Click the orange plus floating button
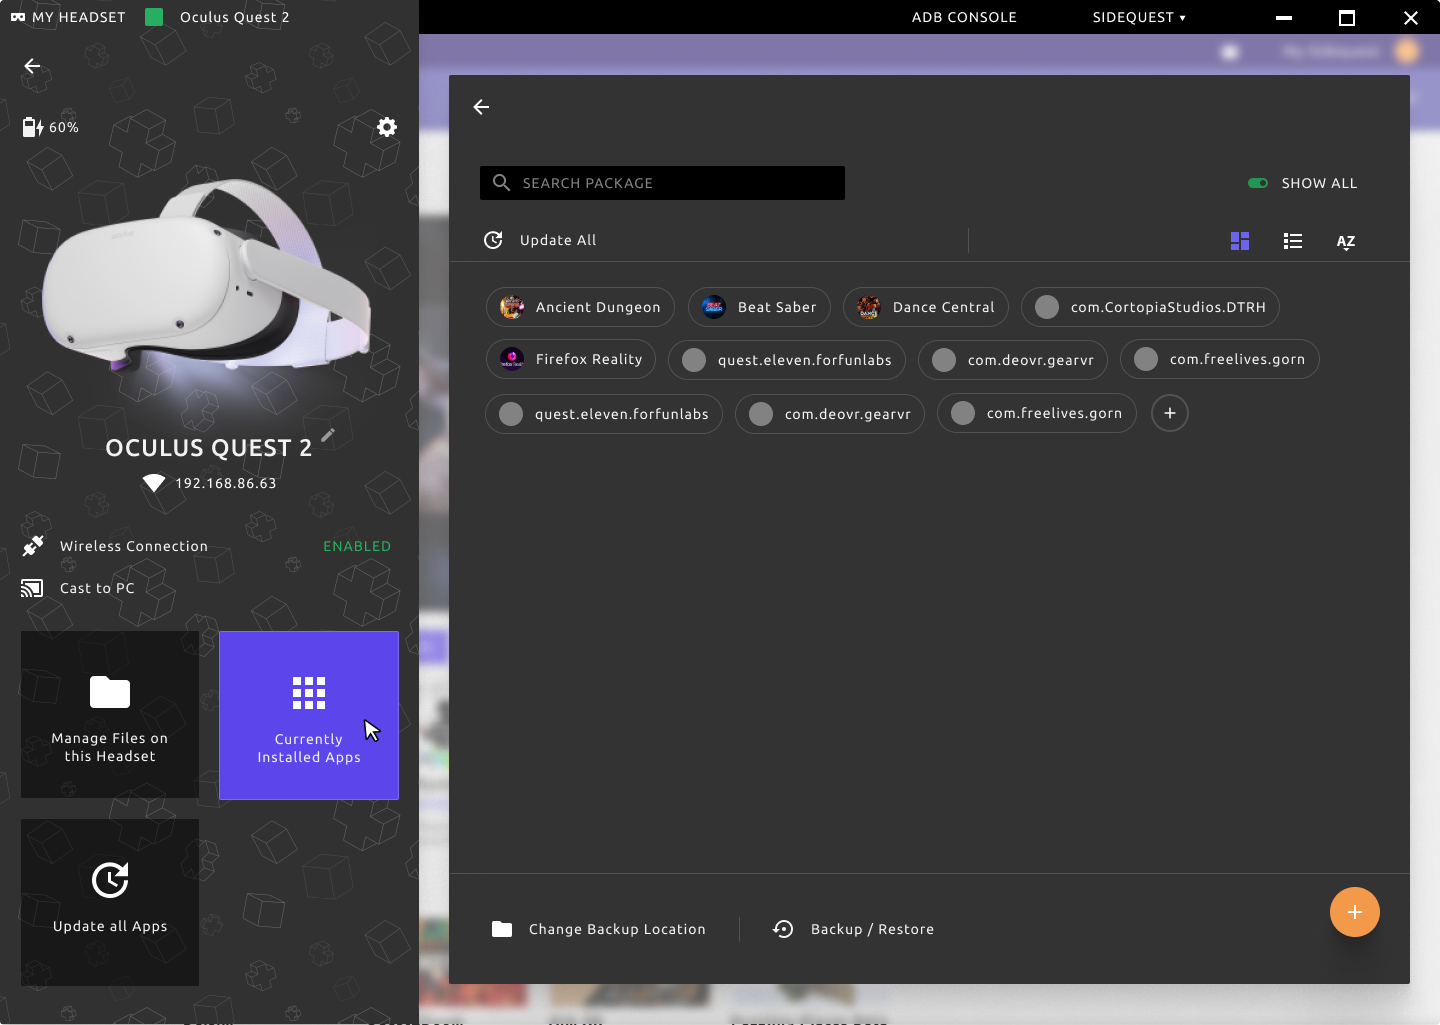 pyautogui.click(x=1355, y=912)
